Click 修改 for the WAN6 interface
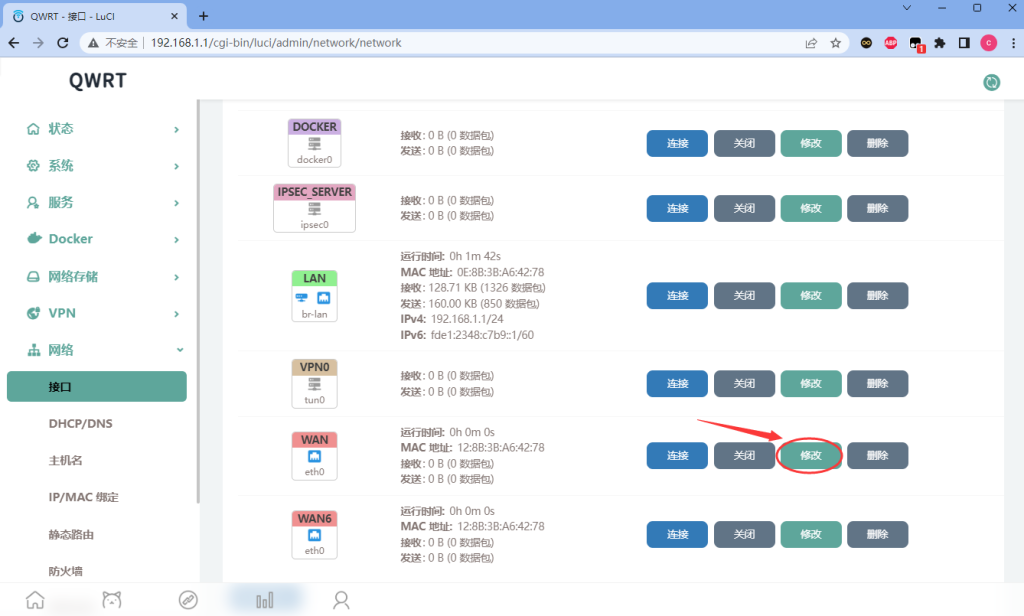 click(x=810, y=534)
